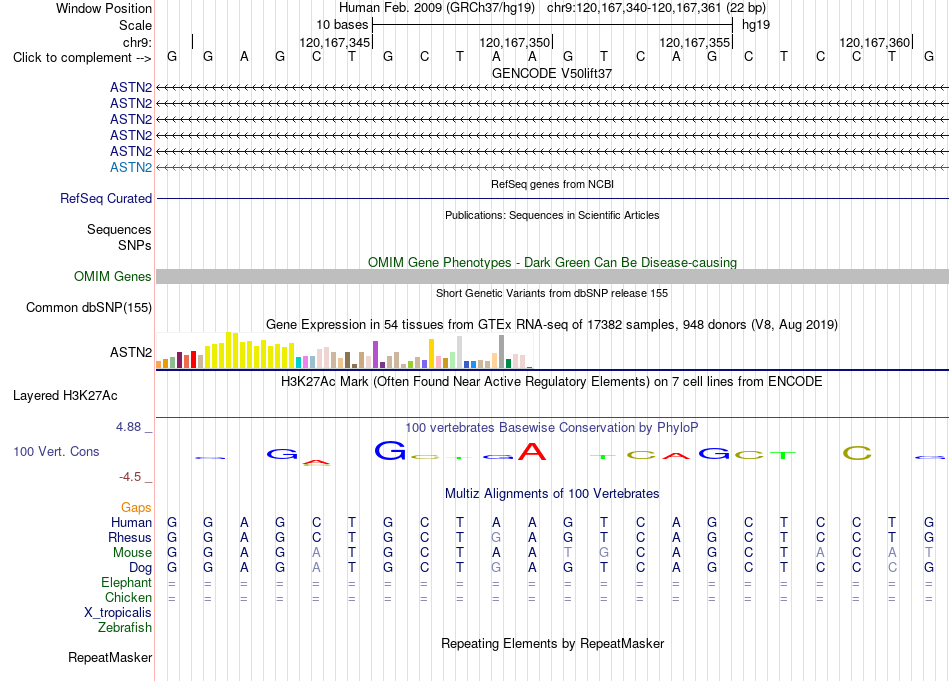950x681 pixels.
Task: Click the 4.88 PhyloP upper value
Action: point(128,427)
